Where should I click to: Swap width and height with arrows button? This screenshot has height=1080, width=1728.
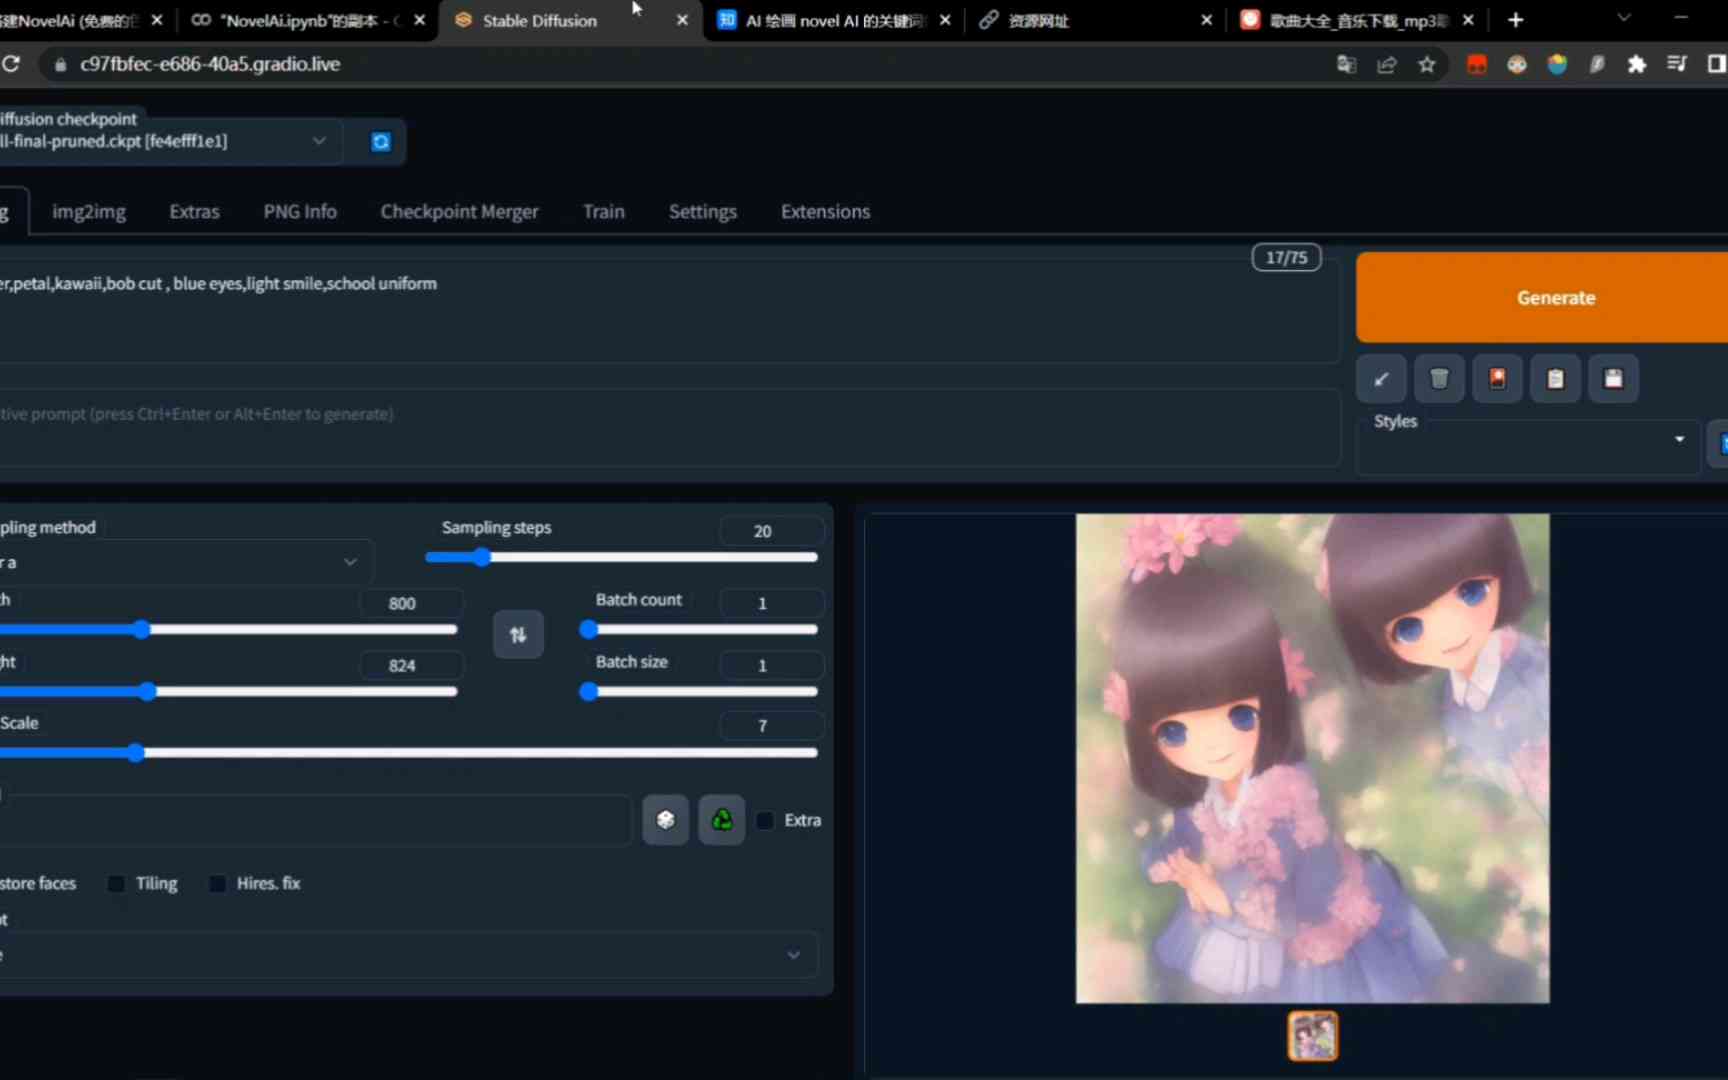(518, 634)
